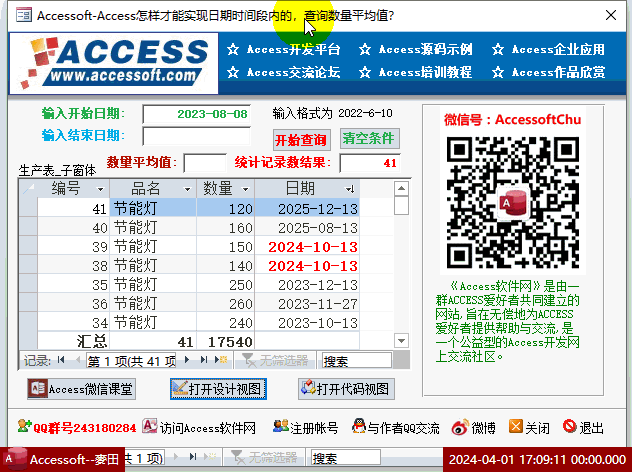Expand the 编号 column filter dropdown
The image size is (632, 472).
coord(100,189)
